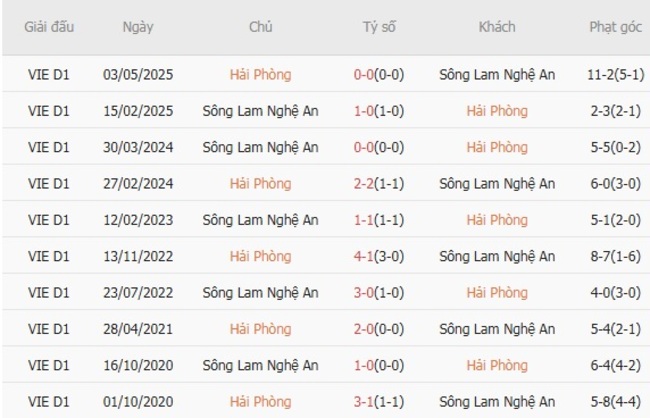Click the corner stat 11-2(5-1)
This screenshot has height=418, width=650.
(615, 74)
